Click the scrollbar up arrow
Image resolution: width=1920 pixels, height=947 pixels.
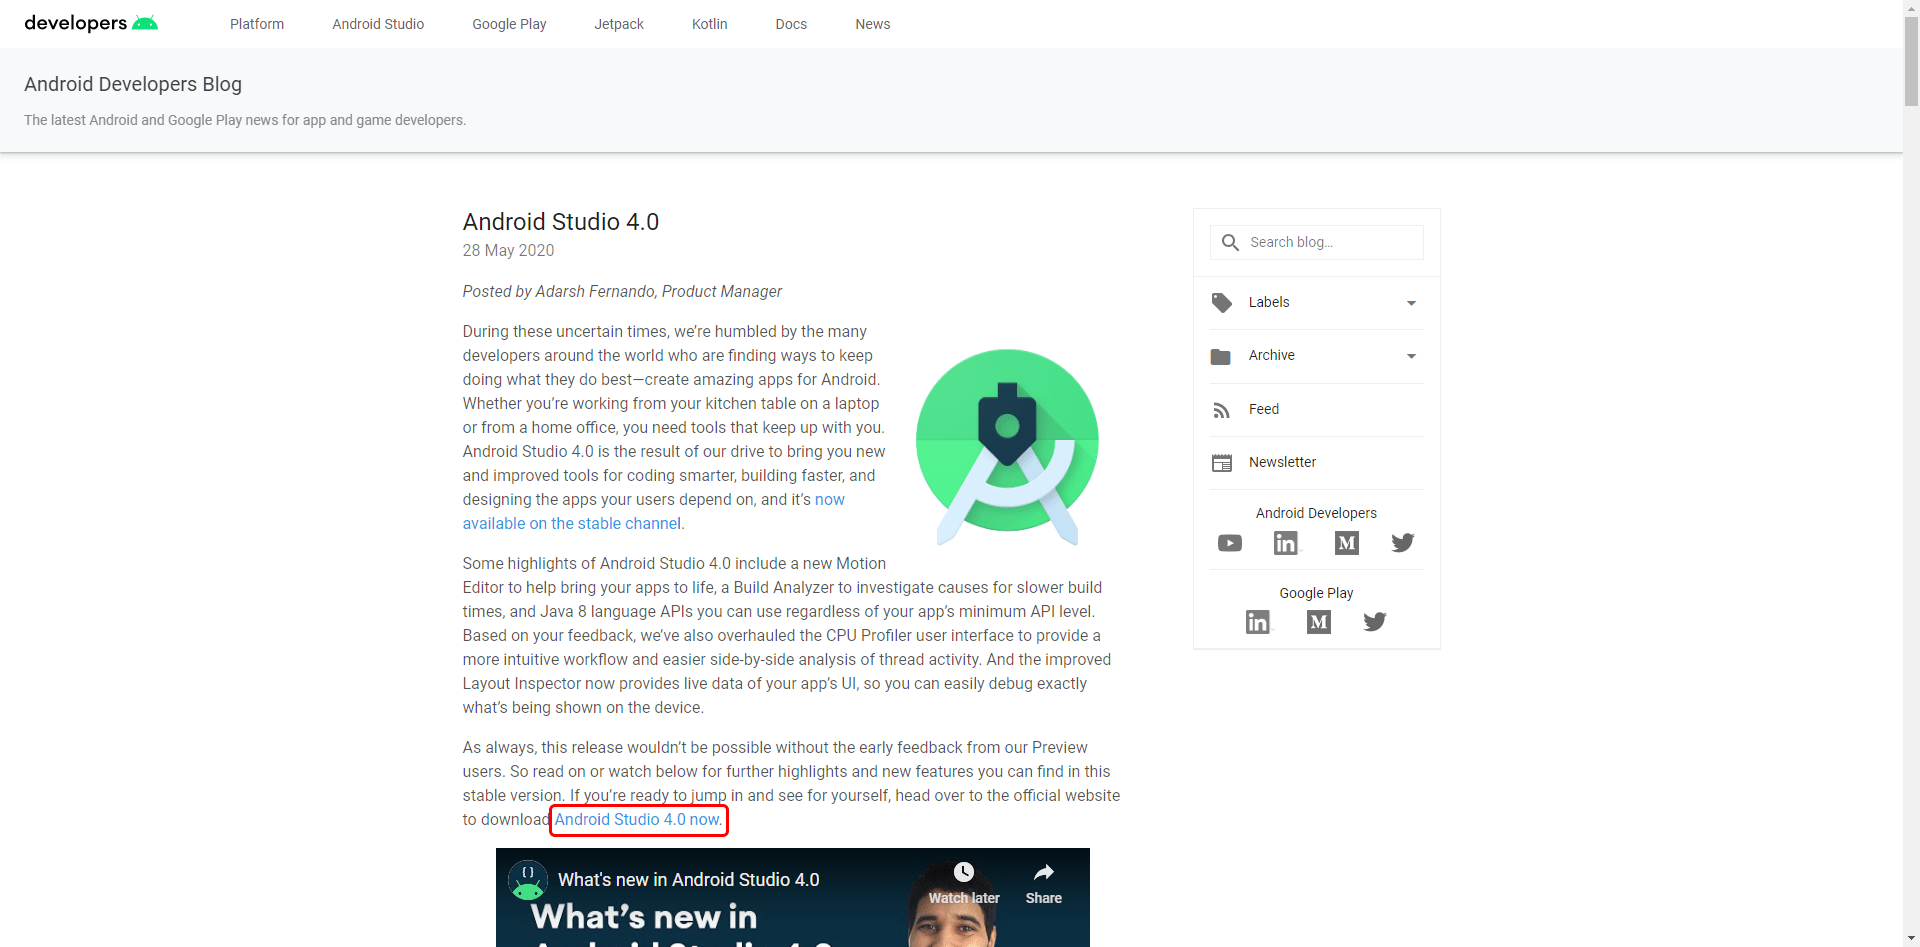coord(1911,8)
